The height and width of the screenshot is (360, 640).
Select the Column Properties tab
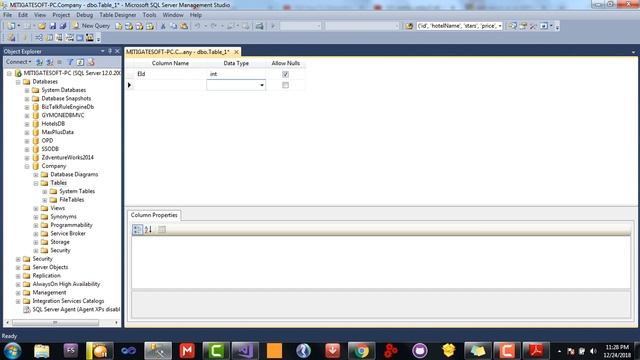click(154, 215)
